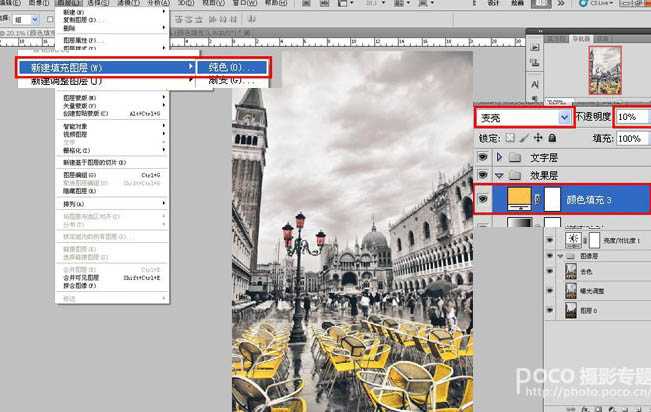Click top play-arrow icon in collapsed dock
Image resolution: width=651 pixels, height=412 pixels.
point(535,48)
